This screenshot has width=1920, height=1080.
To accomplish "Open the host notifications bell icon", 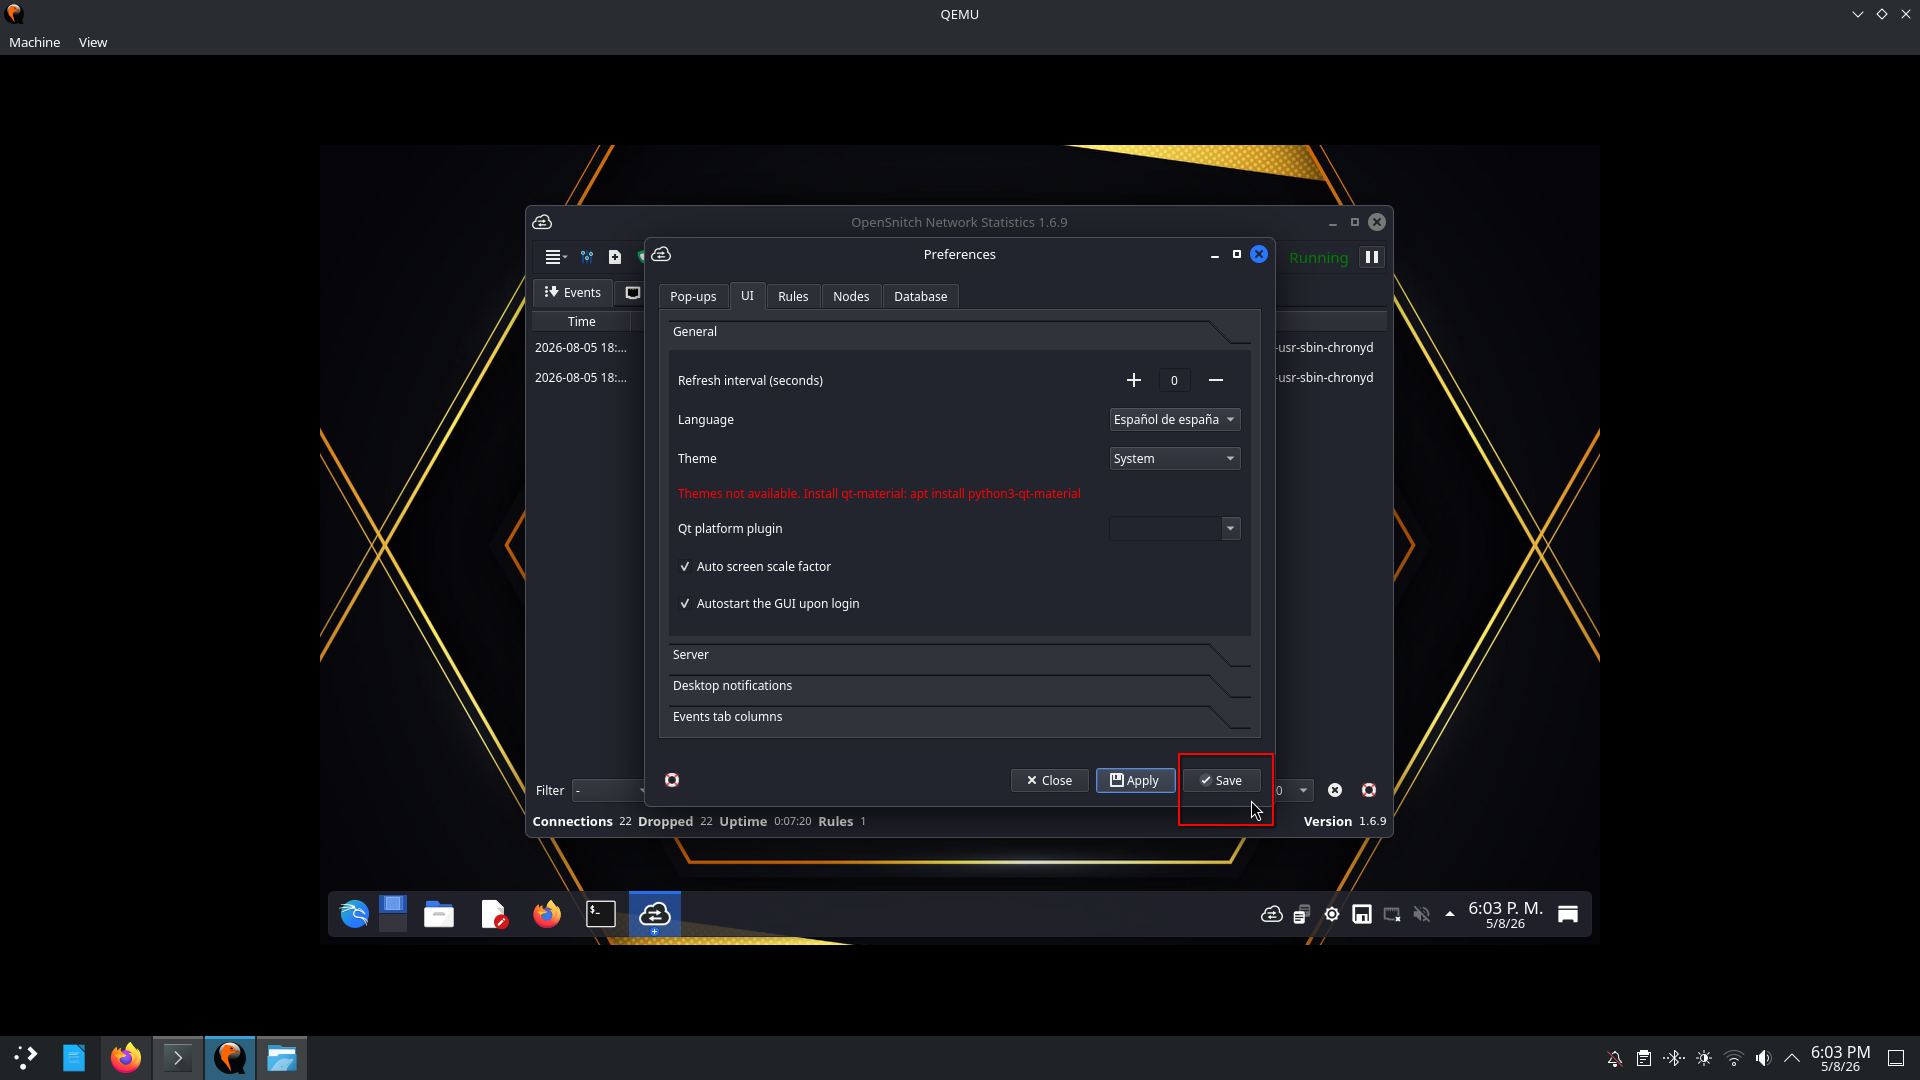I will 1615,1058.
